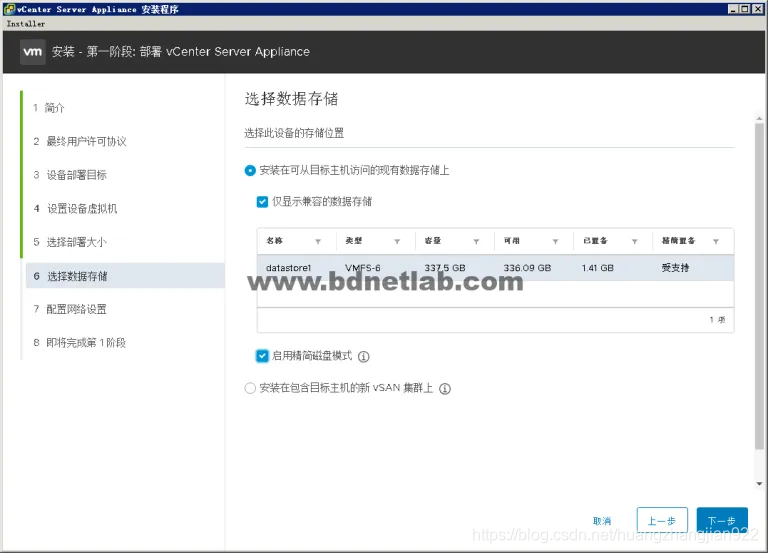768x553 pixels.
Task: Minimize the installer window
Action: 733,9
